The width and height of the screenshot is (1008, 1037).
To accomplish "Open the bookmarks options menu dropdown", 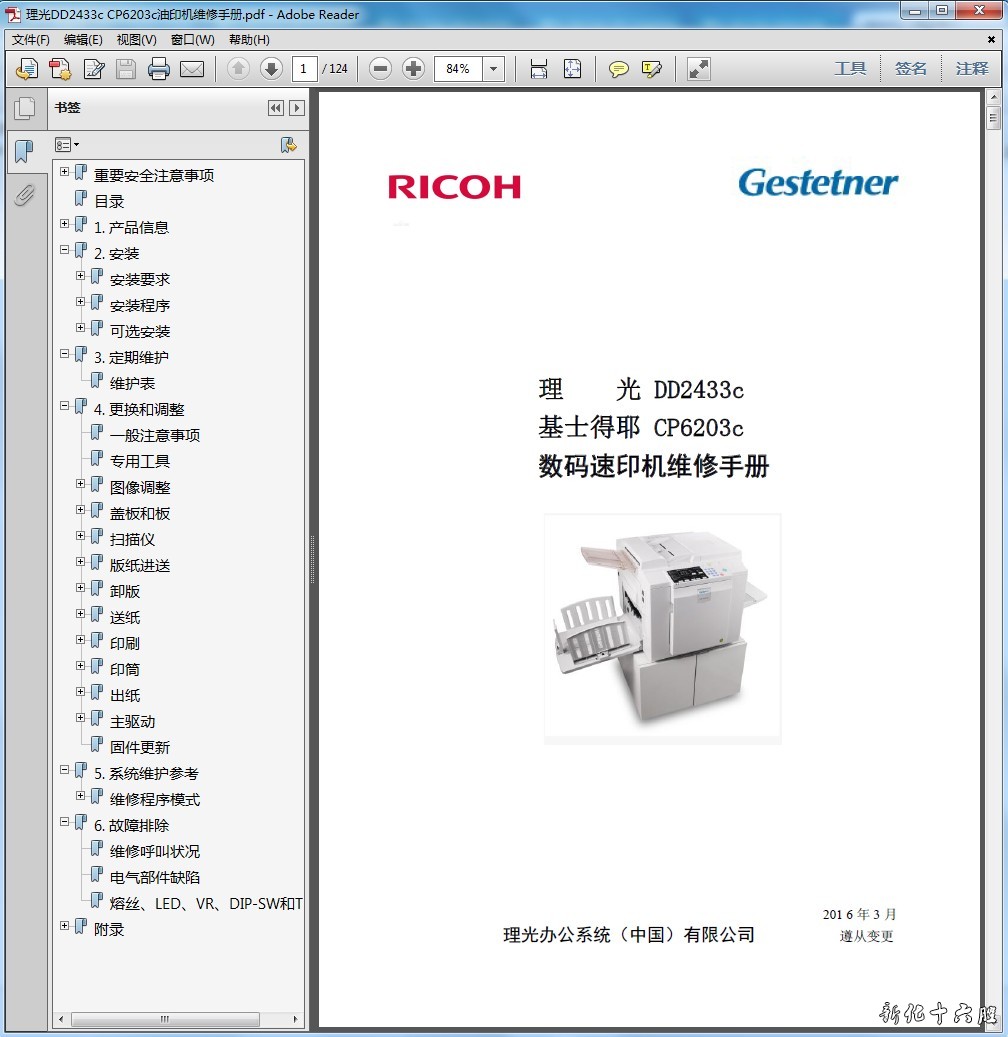I will tap(67, 145).
